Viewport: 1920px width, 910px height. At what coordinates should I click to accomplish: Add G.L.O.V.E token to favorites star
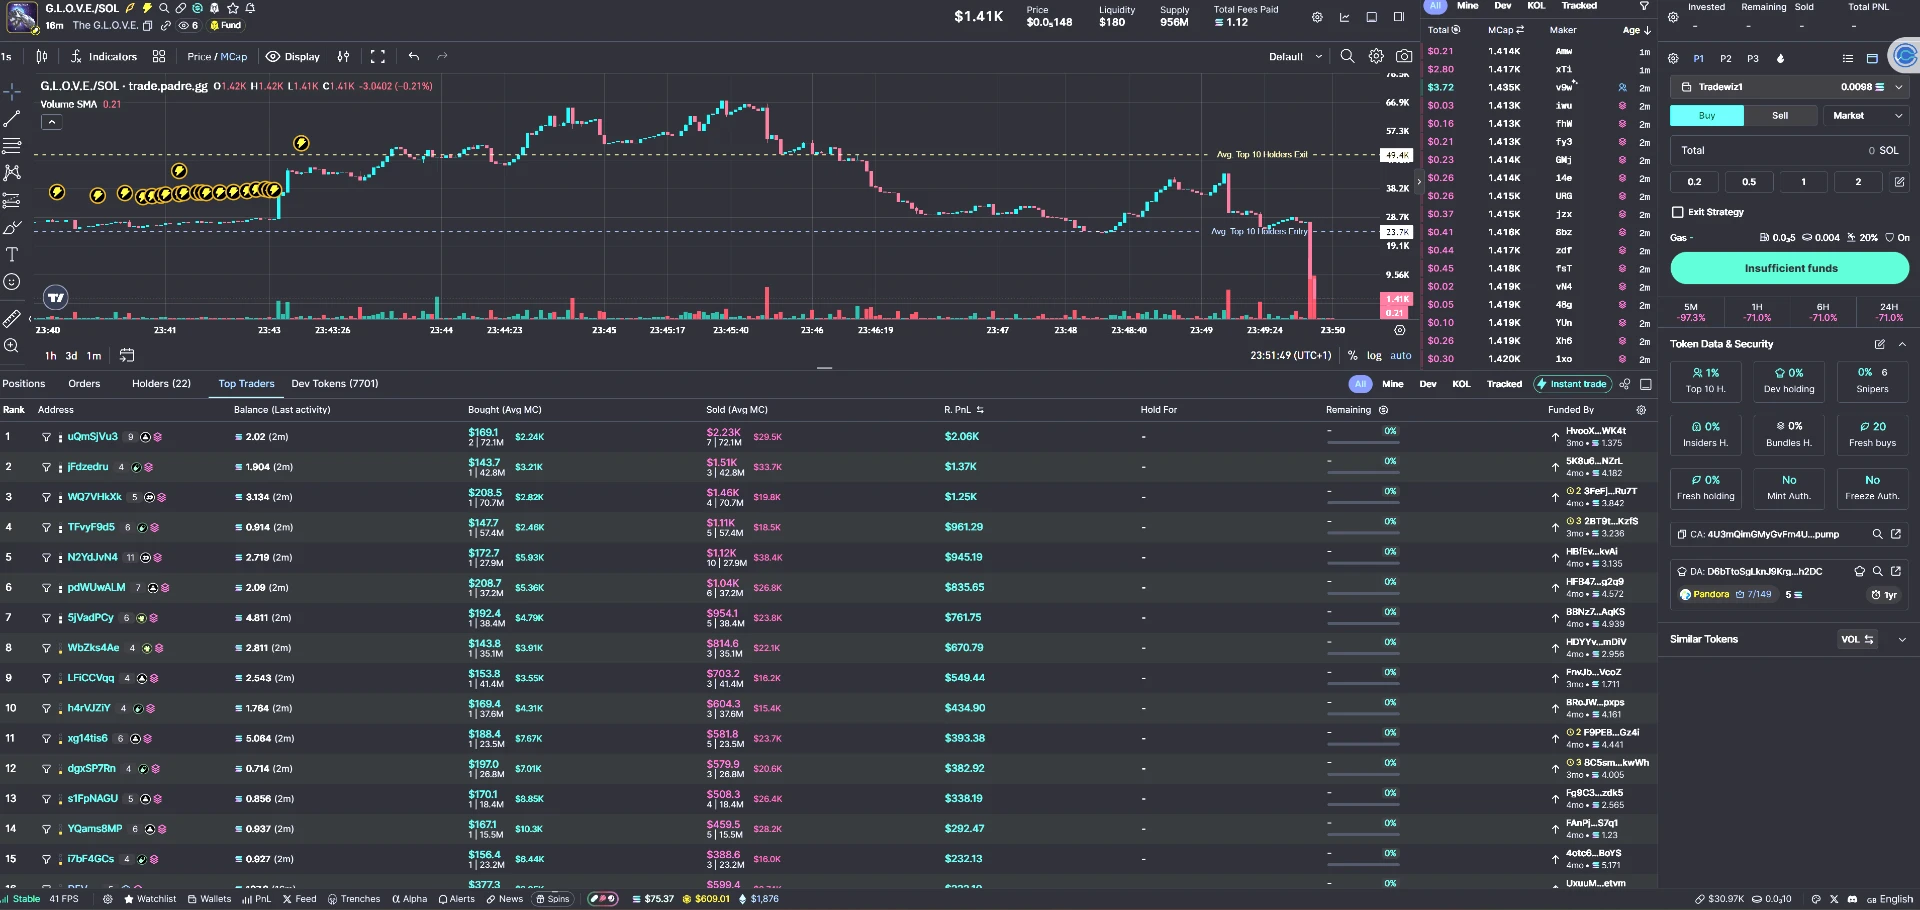click(233, 8)
